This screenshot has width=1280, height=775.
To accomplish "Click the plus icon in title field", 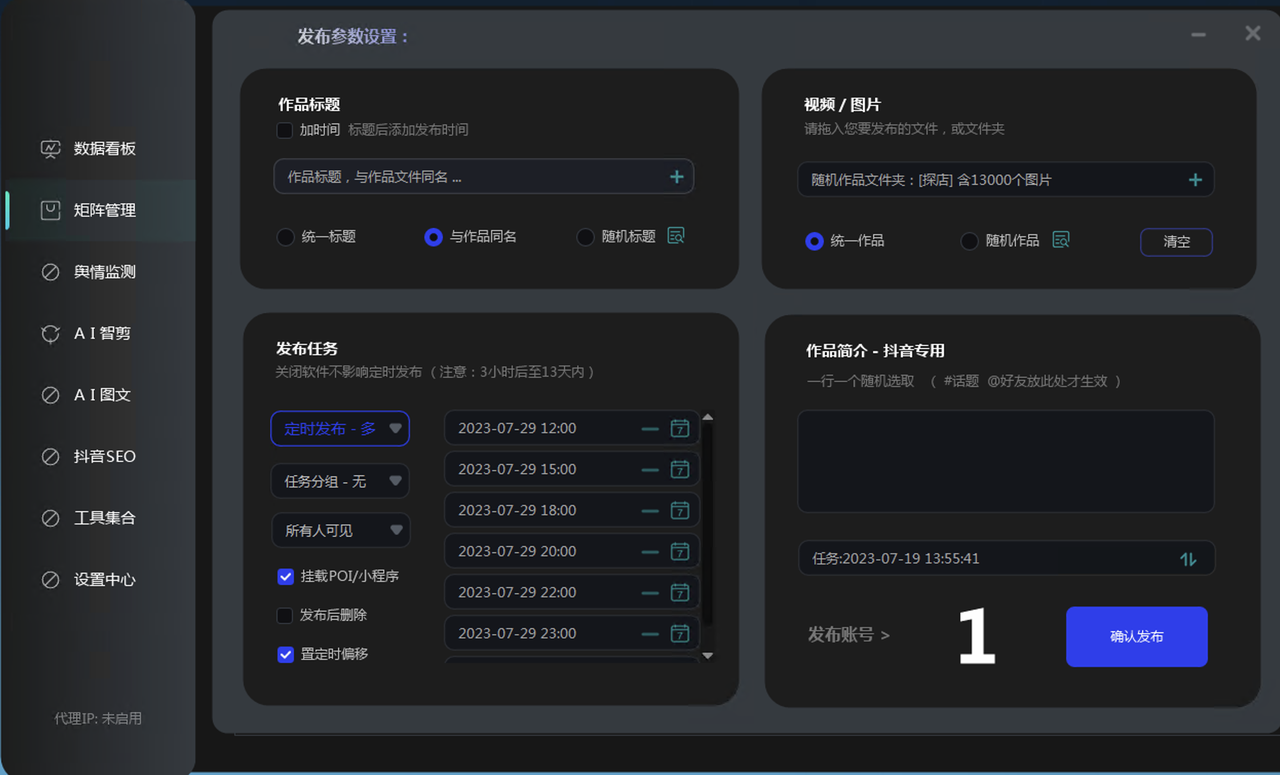I will click(x=677, y=177).
